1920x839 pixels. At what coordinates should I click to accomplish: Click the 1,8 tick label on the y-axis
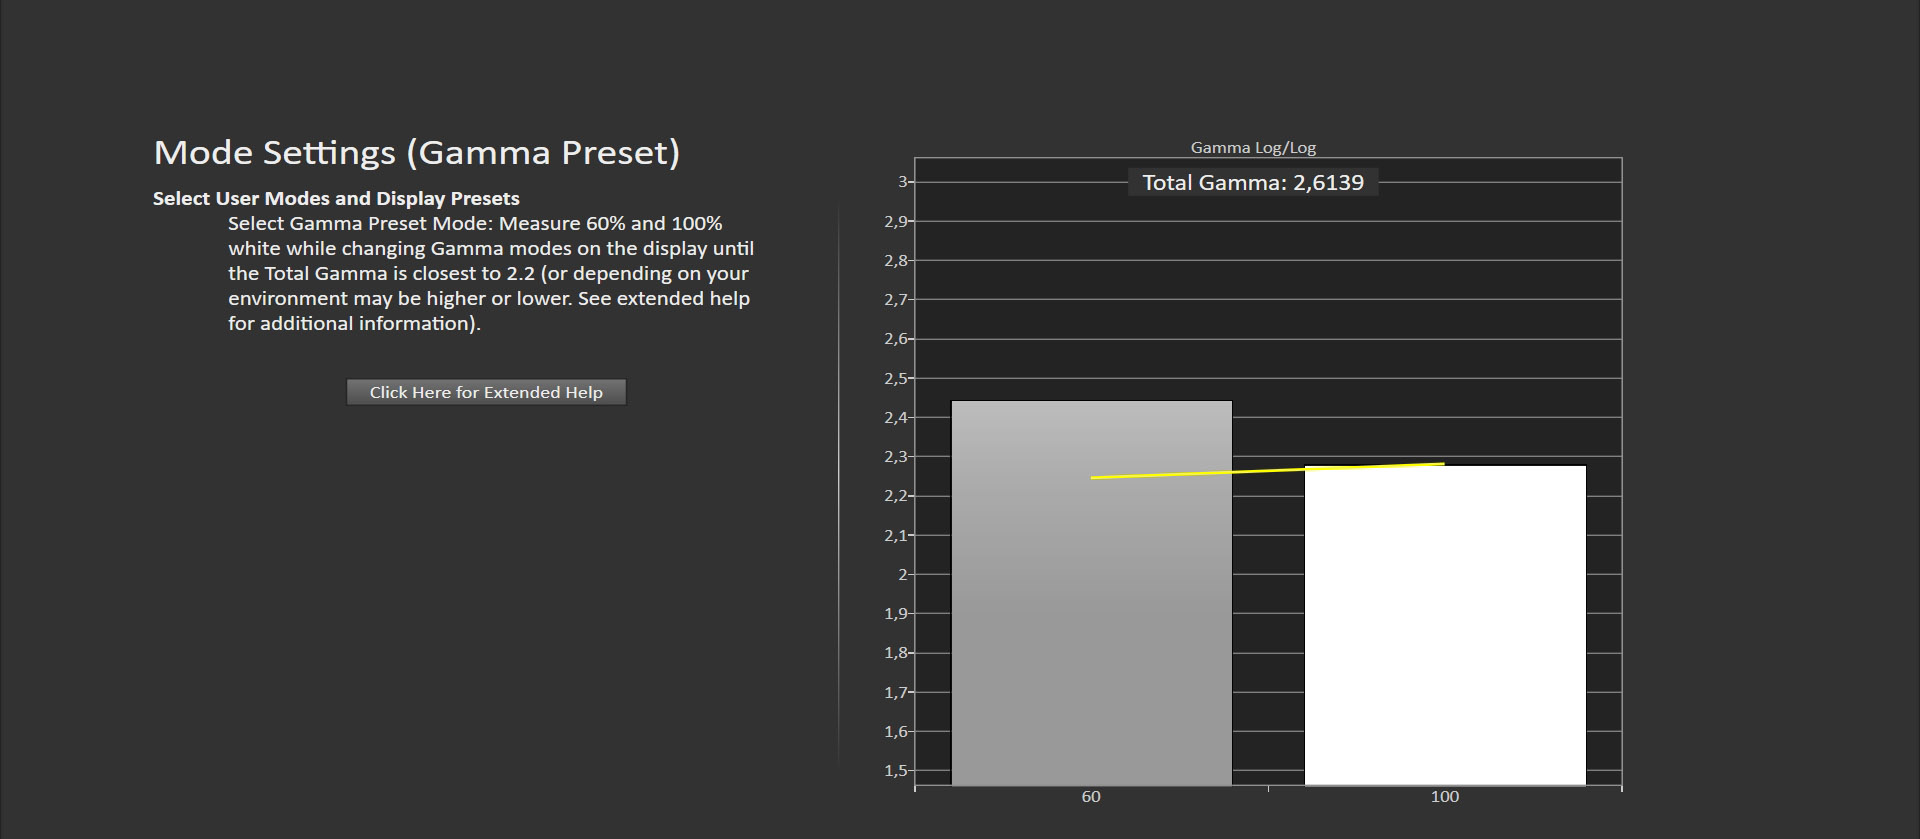tap(895, 653)
